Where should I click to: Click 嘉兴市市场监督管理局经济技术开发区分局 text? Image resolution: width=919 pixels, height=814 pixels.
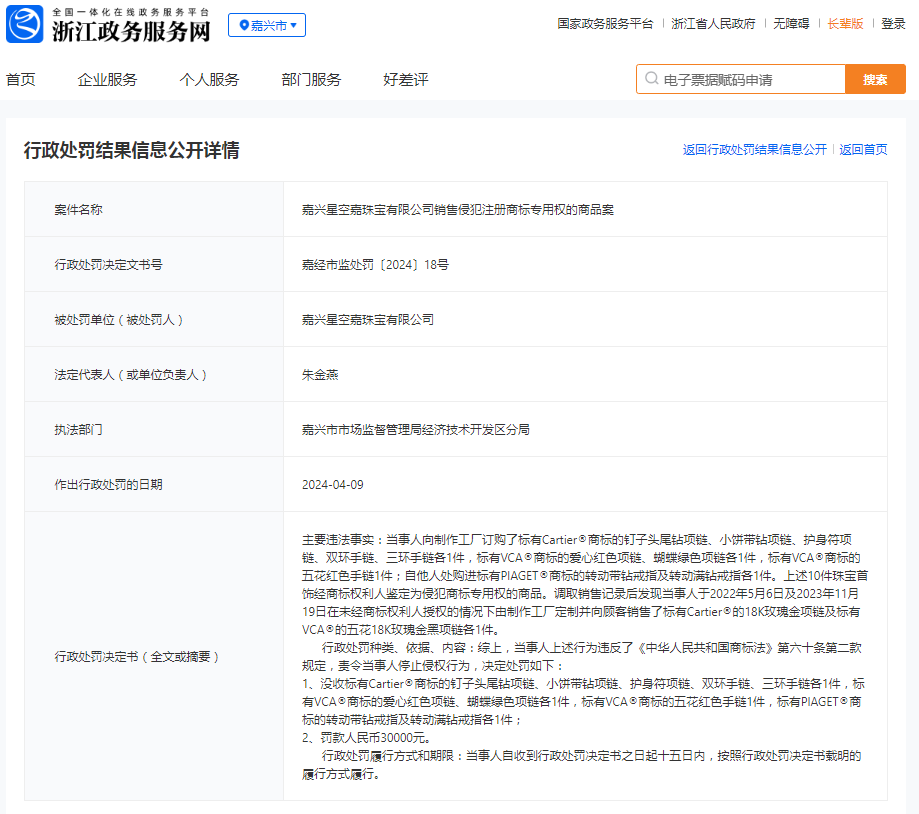pos(416,430)
